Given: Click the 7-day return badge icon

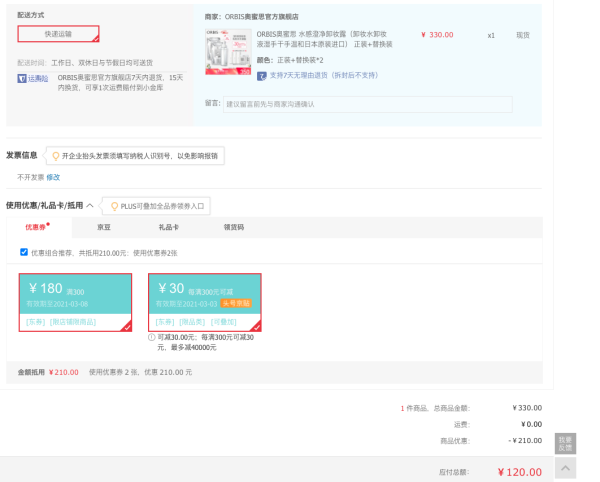Looking at the screenshot, I should tap(261, 76).
